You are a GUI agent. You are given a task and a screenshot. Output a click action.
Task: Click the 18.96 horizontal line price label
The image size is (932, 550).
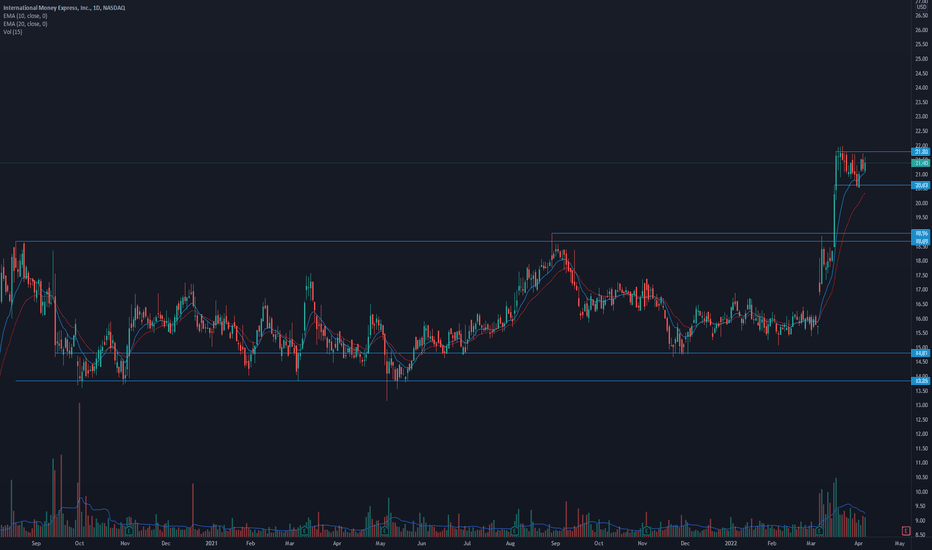coord(921,234)
